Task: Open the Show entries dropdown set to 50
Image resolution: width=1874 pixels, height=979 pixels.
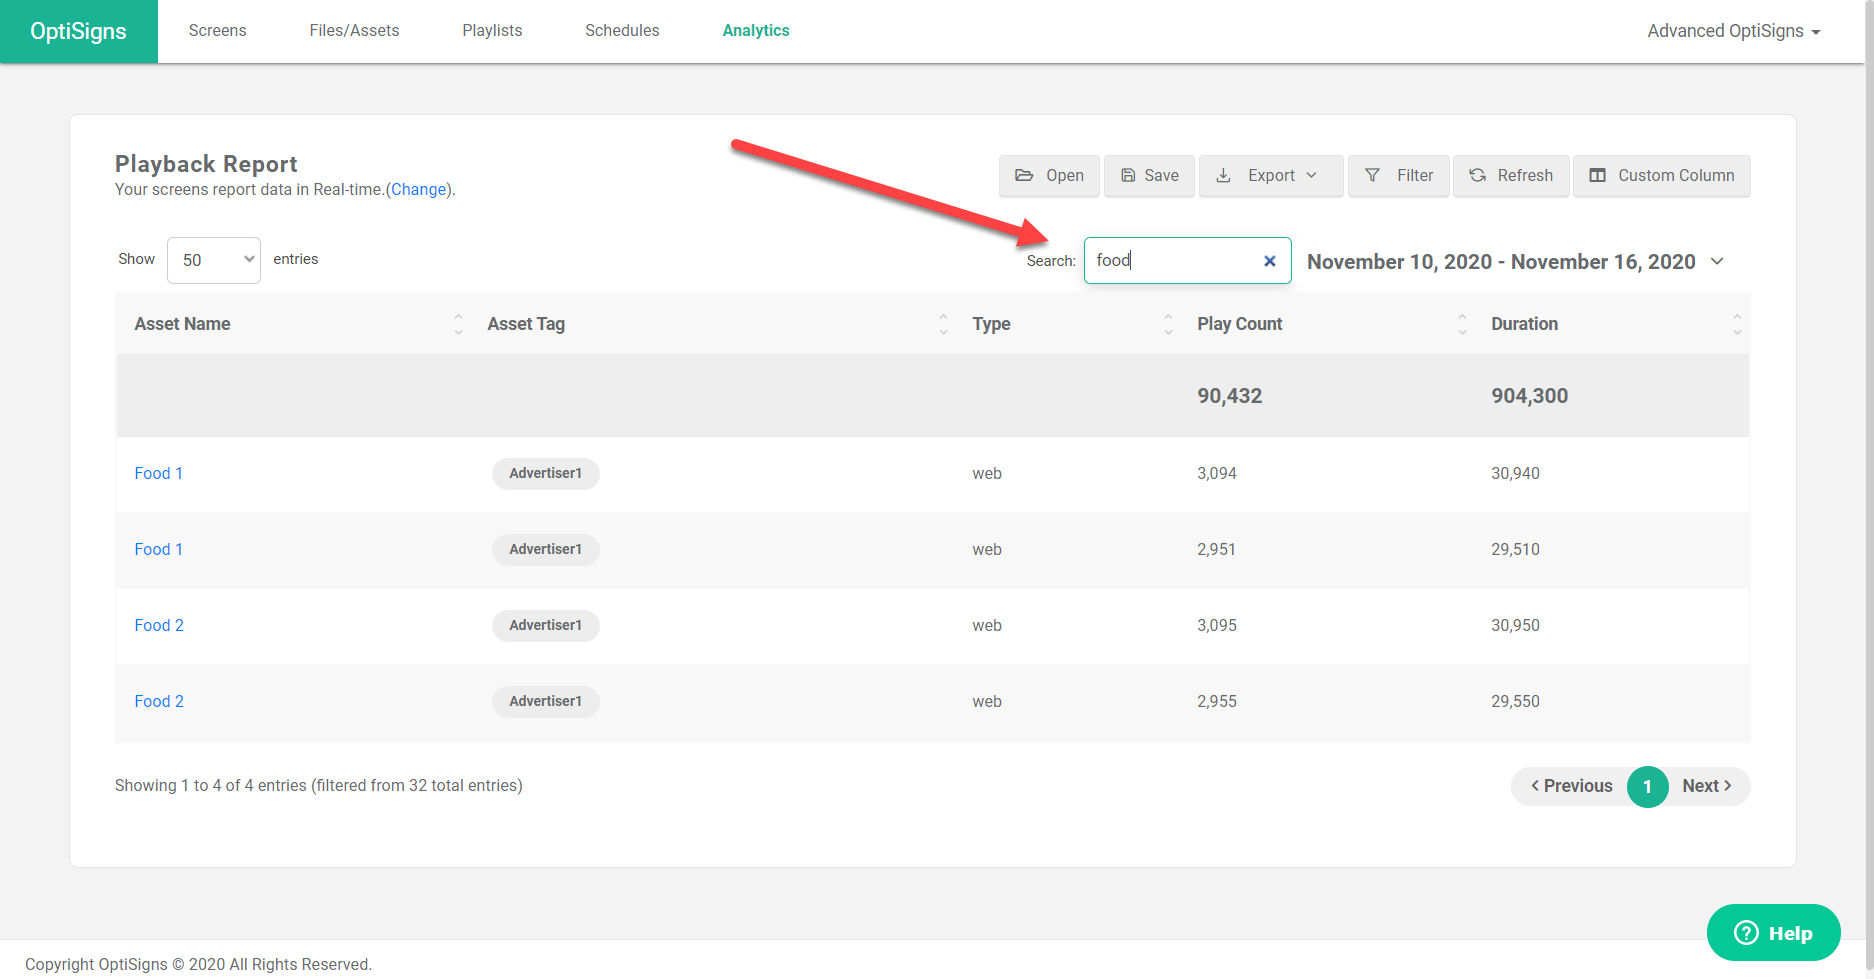Action: (214, 260)
